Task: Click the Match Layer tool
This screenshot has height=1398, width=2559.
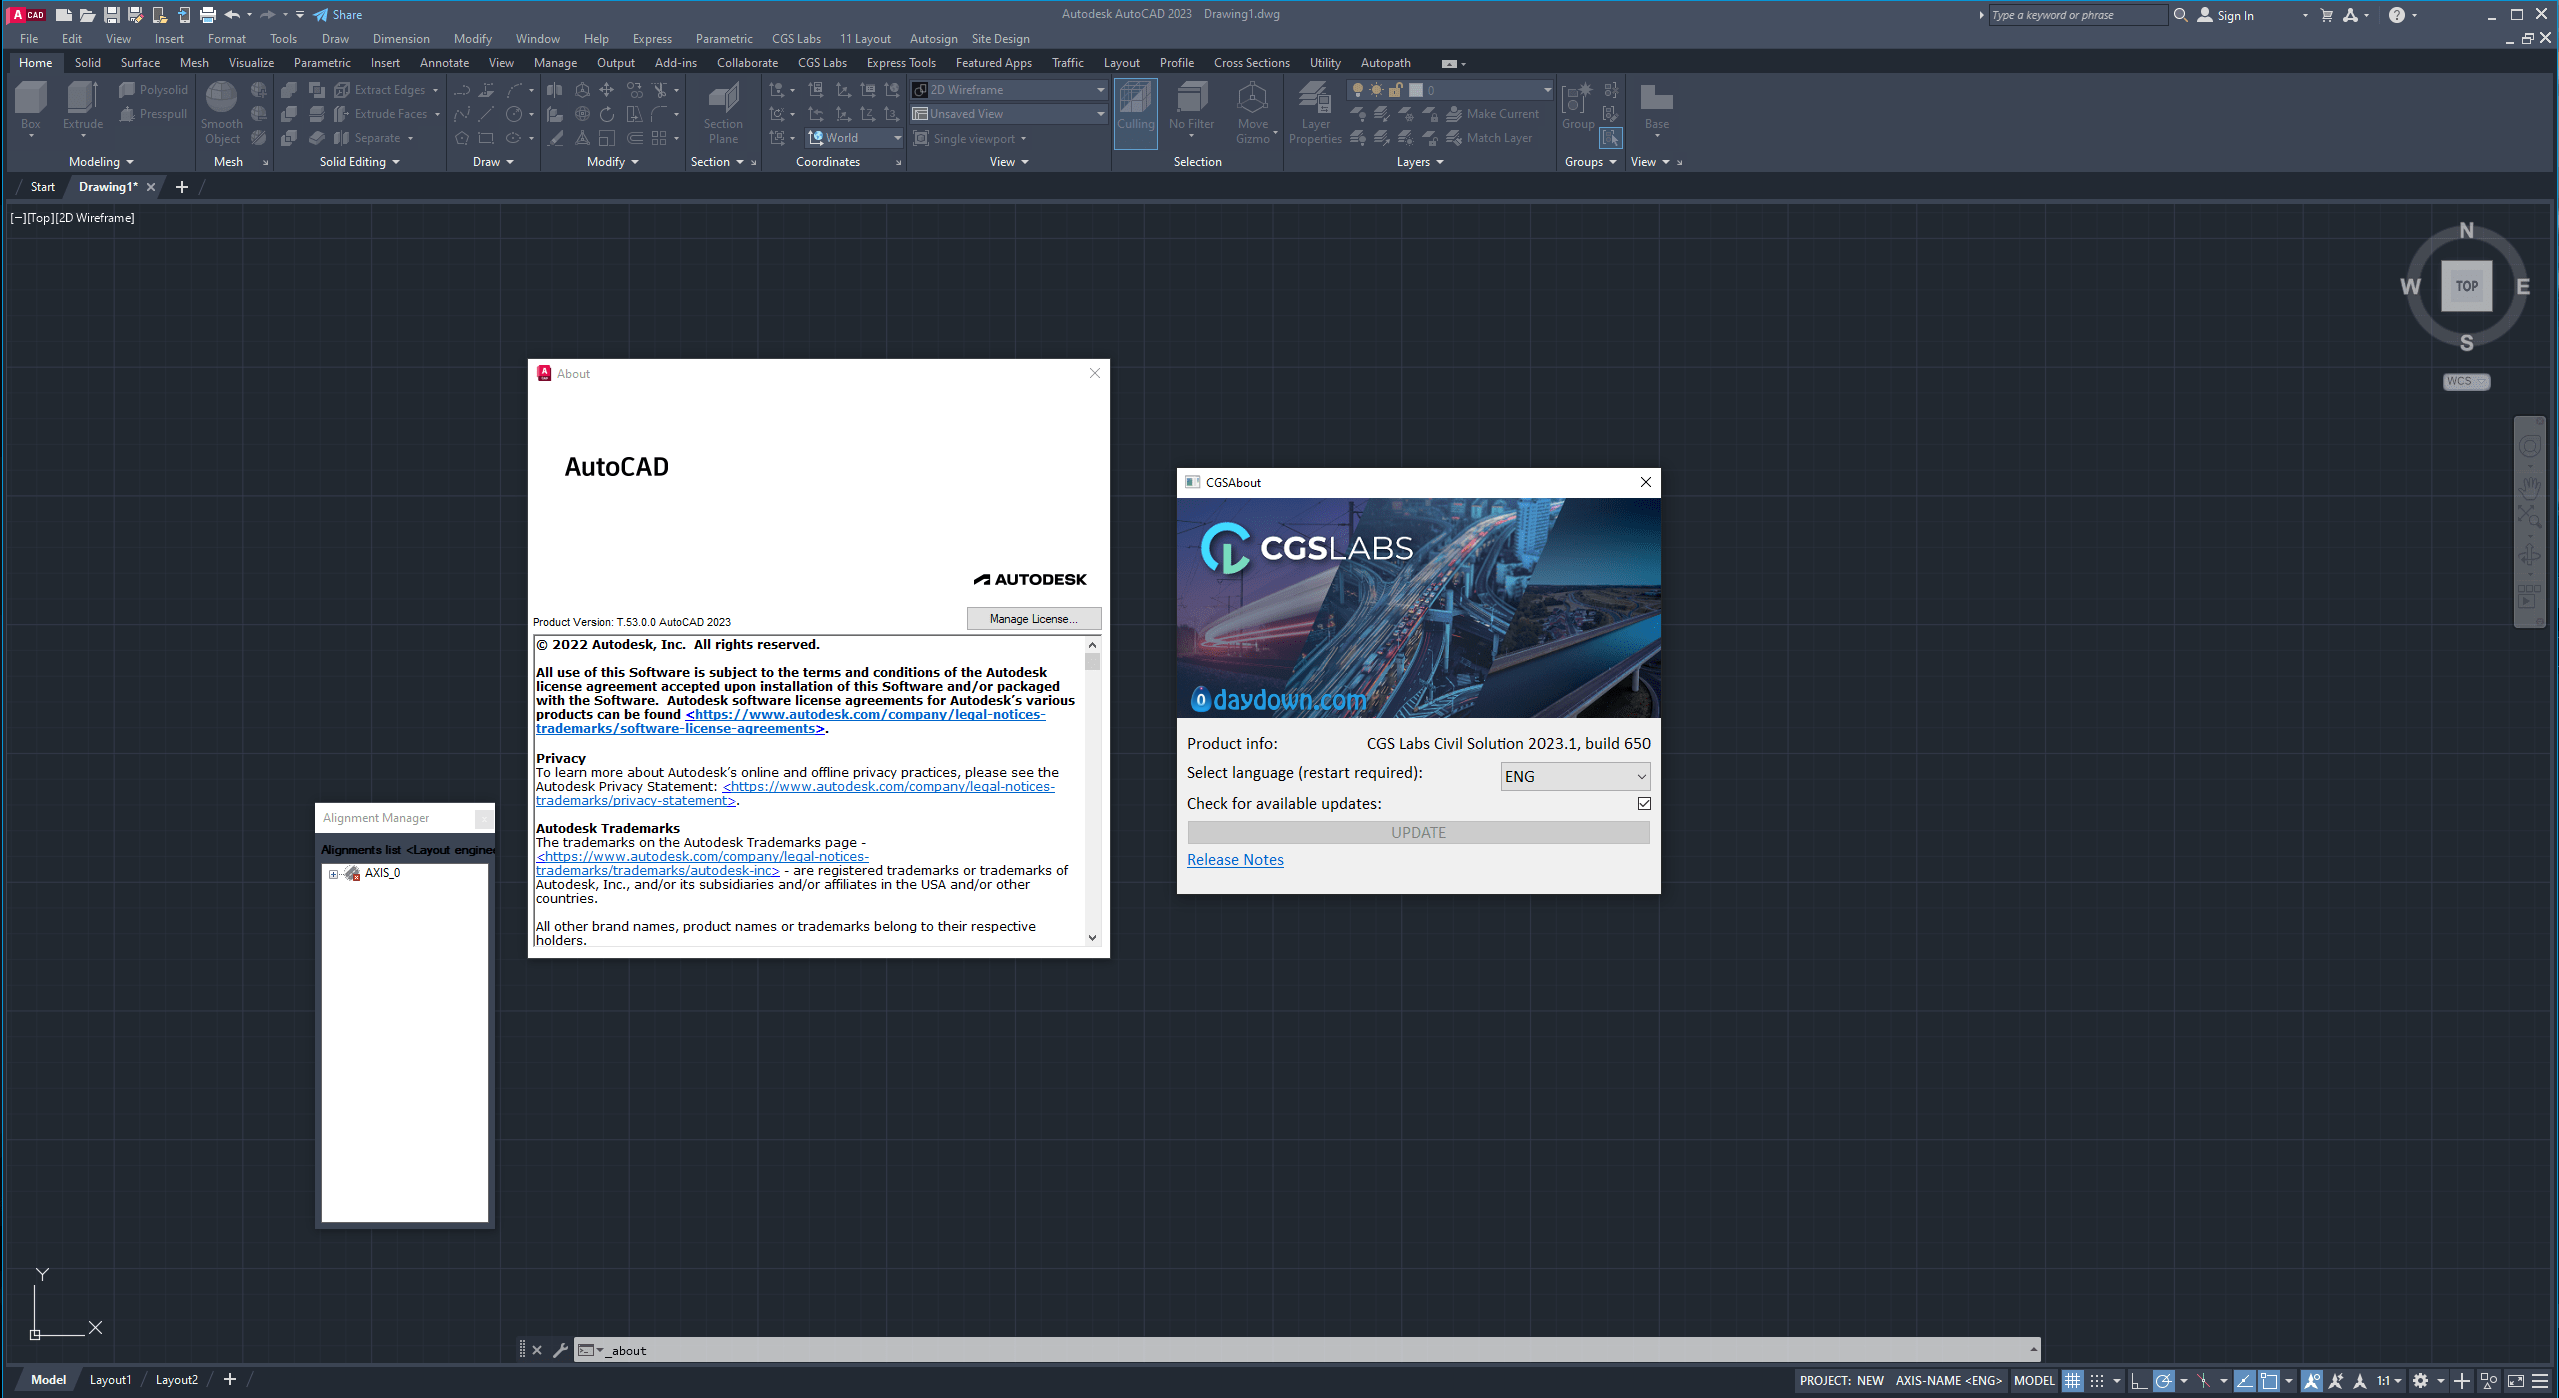Action: 1489,138
